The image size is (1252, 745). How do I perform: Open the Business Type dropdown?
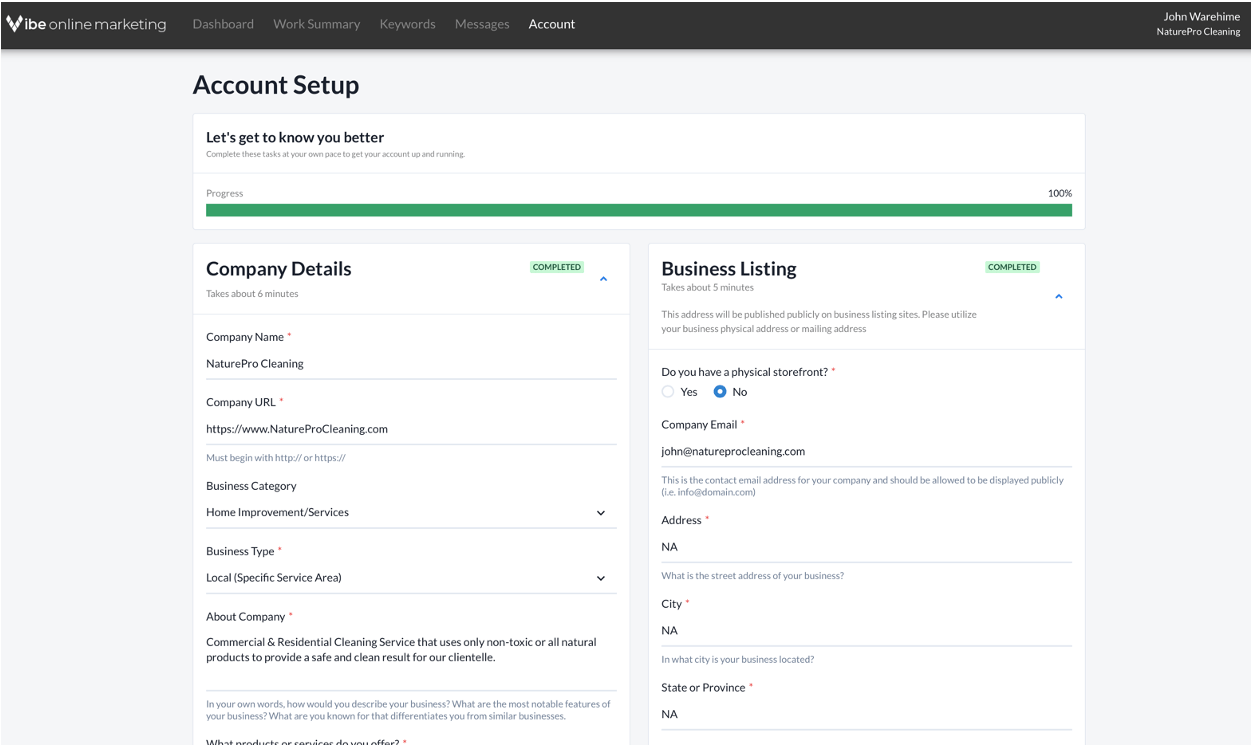(x=410, y=578)
